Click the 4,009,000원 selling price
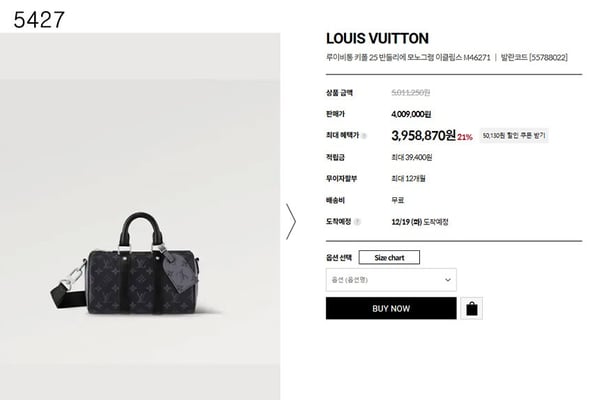Viewport: 600px width, 400px height. [411, 114]
